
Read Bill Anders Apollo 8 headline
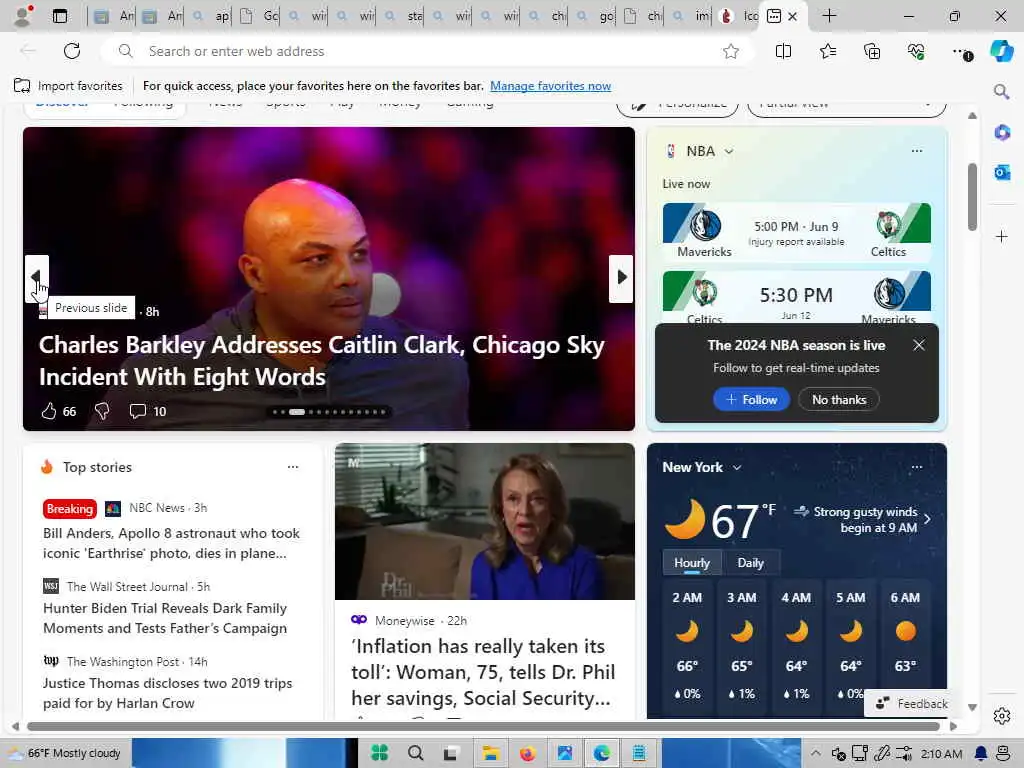tap(171, 543)
